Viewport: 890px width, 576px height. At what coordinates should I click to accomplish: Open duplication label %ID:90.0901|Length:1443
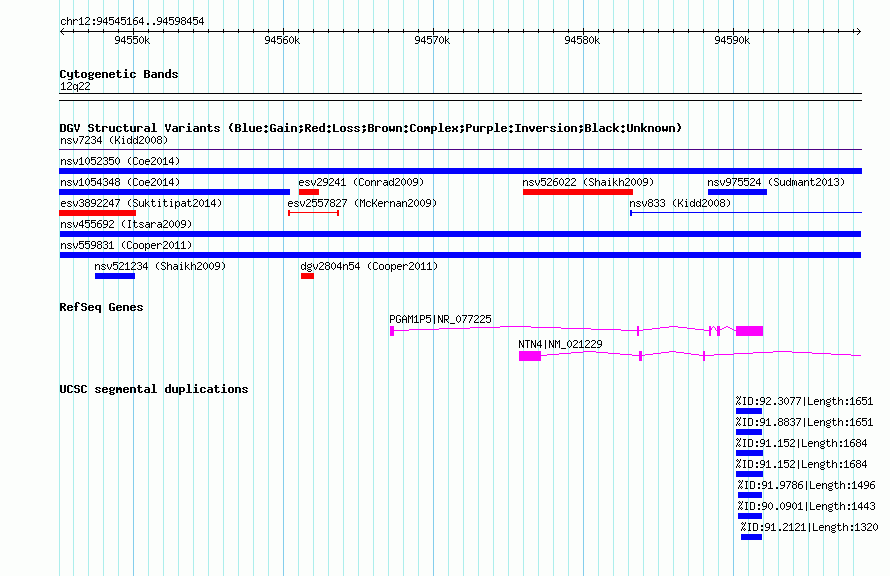807,506
